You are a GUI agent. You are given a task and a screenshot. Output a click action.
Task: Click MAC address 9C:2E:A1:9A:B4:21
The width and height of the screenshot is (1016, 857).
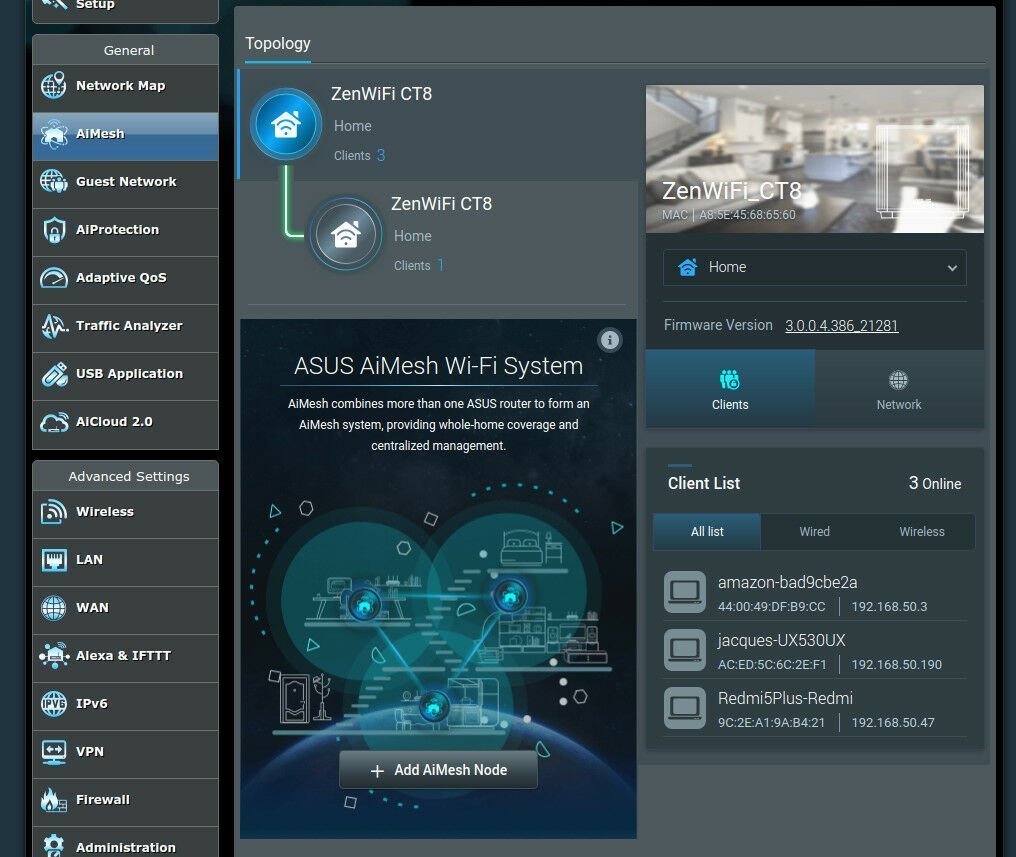click(x=771, y=723)
